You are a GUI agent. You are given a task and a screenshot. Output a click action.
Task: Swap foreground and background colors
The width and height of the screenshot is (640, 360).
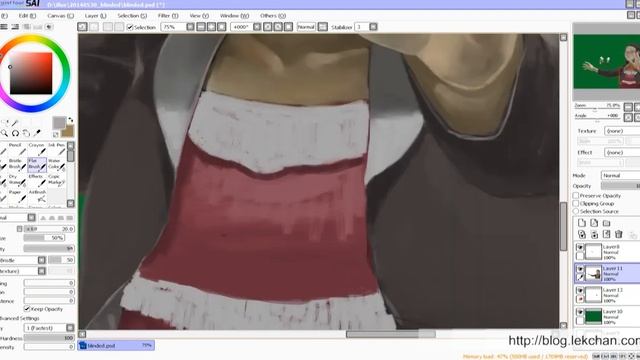pyautogui.click(x=71, y=120)
